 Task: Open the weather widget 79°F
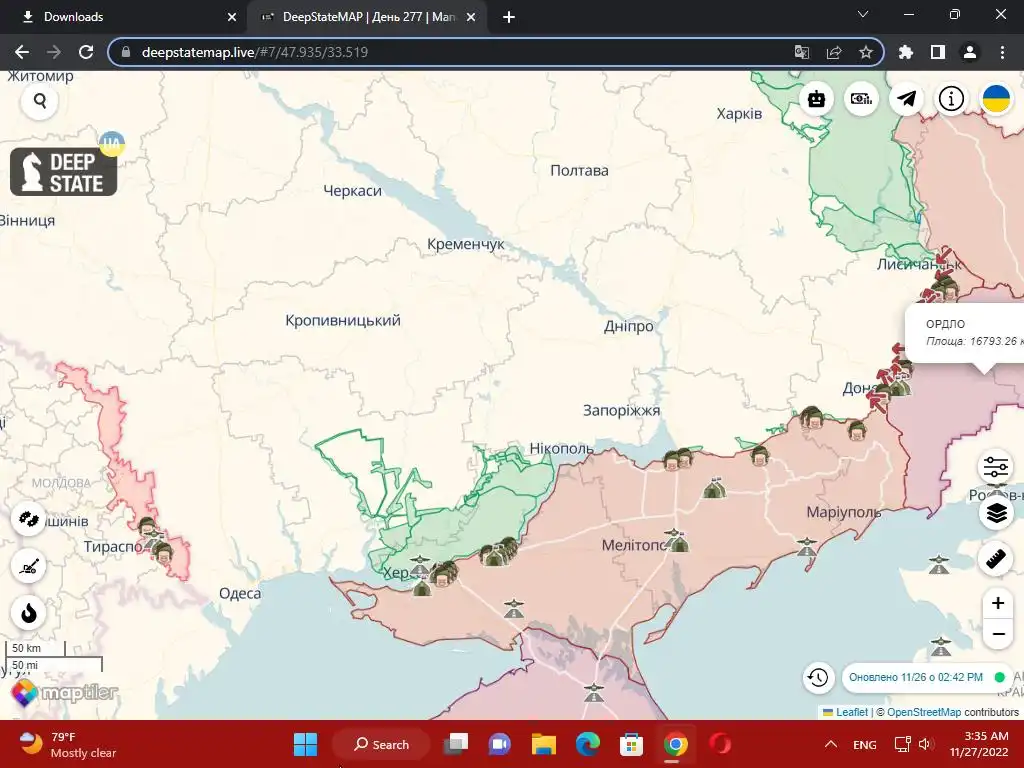[x=68, y=744]
